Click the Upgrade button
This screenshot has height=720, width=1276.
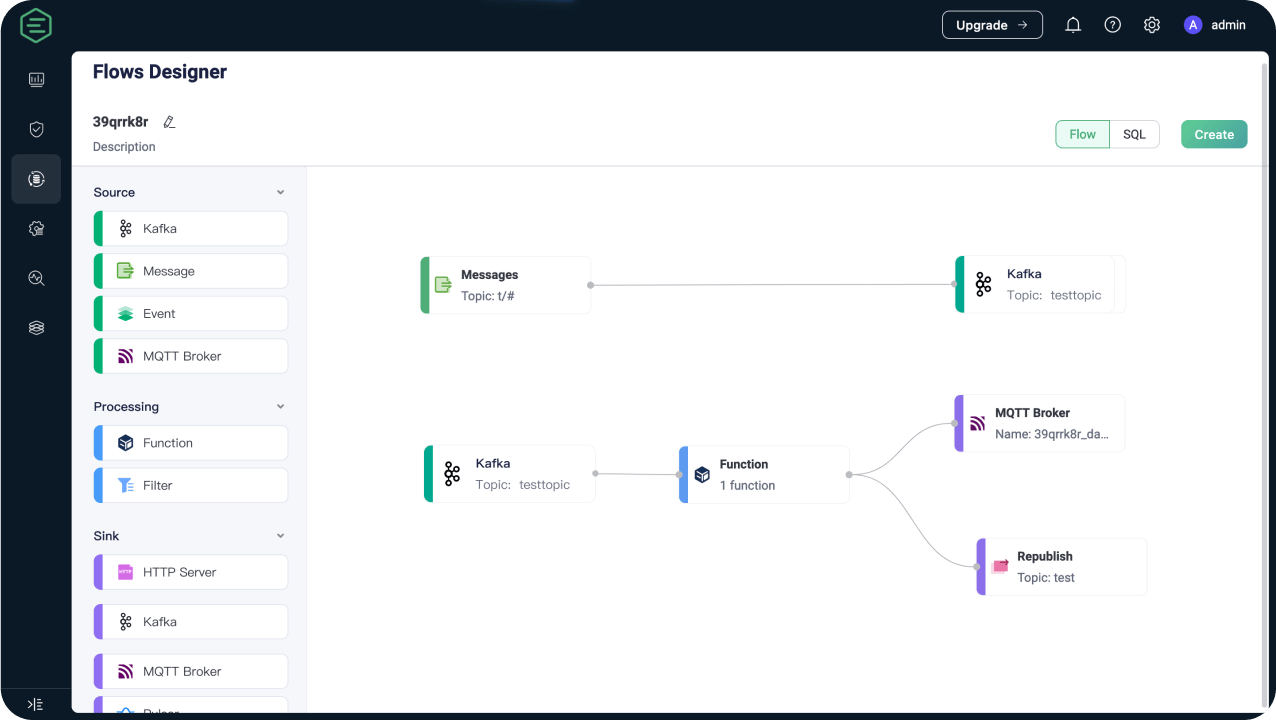click(991, 25)
